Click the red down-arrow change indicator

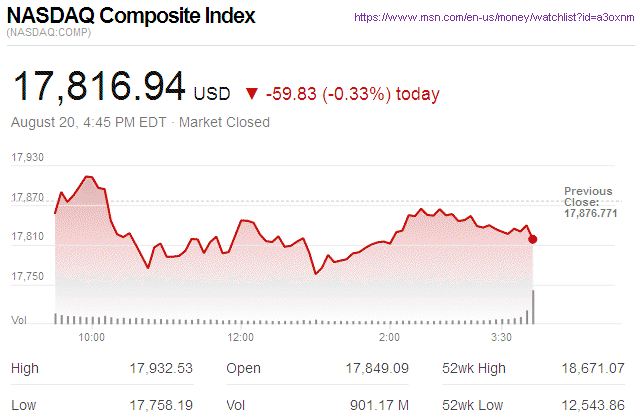point(249,94)
